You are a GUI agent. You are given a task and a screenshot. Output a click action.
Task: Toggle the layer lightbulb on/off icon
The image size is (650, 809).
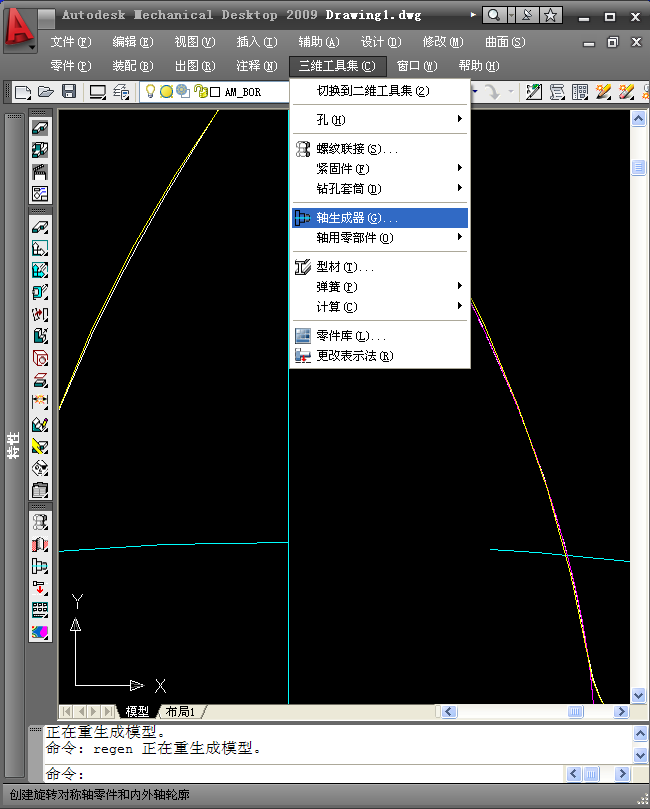[x=151, y=91]
